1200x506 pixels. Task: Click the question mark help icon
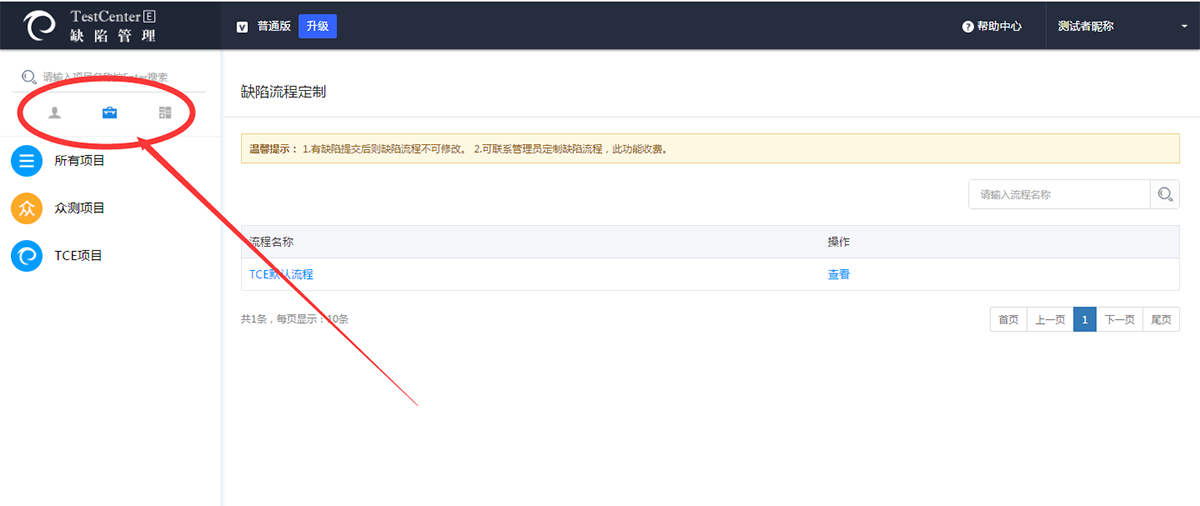pos(968,27)
